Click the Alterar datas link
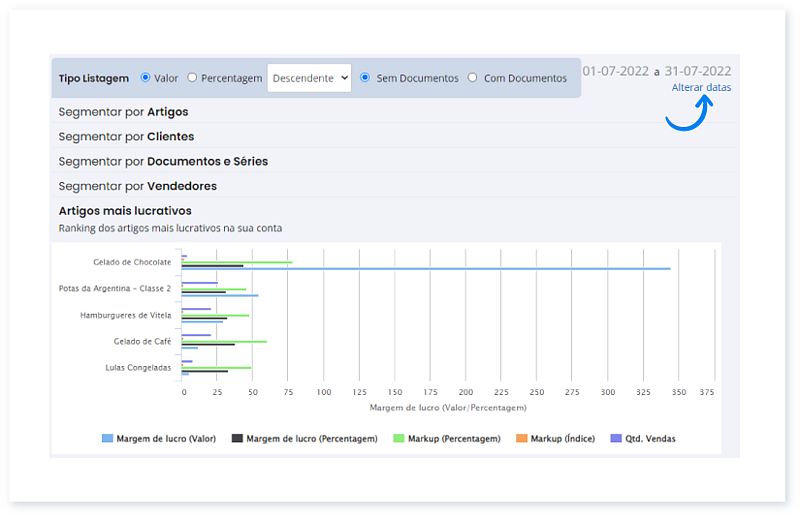The image size is (800, 517). tap(701, 88)
